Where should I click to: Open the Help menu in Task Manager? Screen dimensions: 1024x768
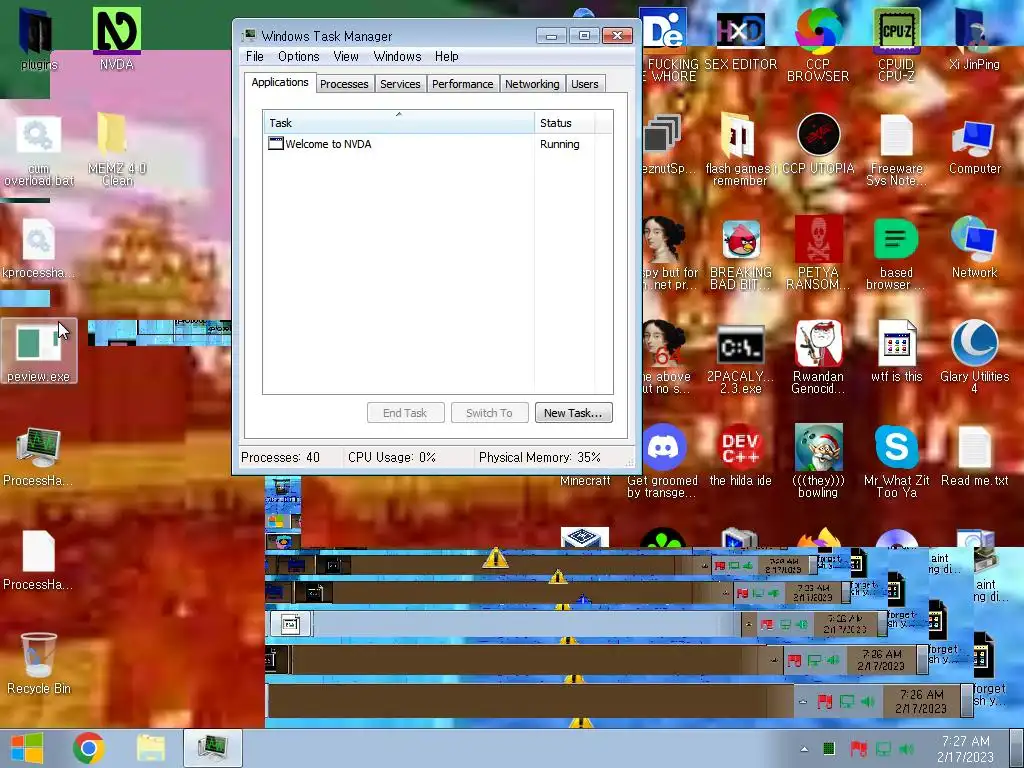coord(447,56)
